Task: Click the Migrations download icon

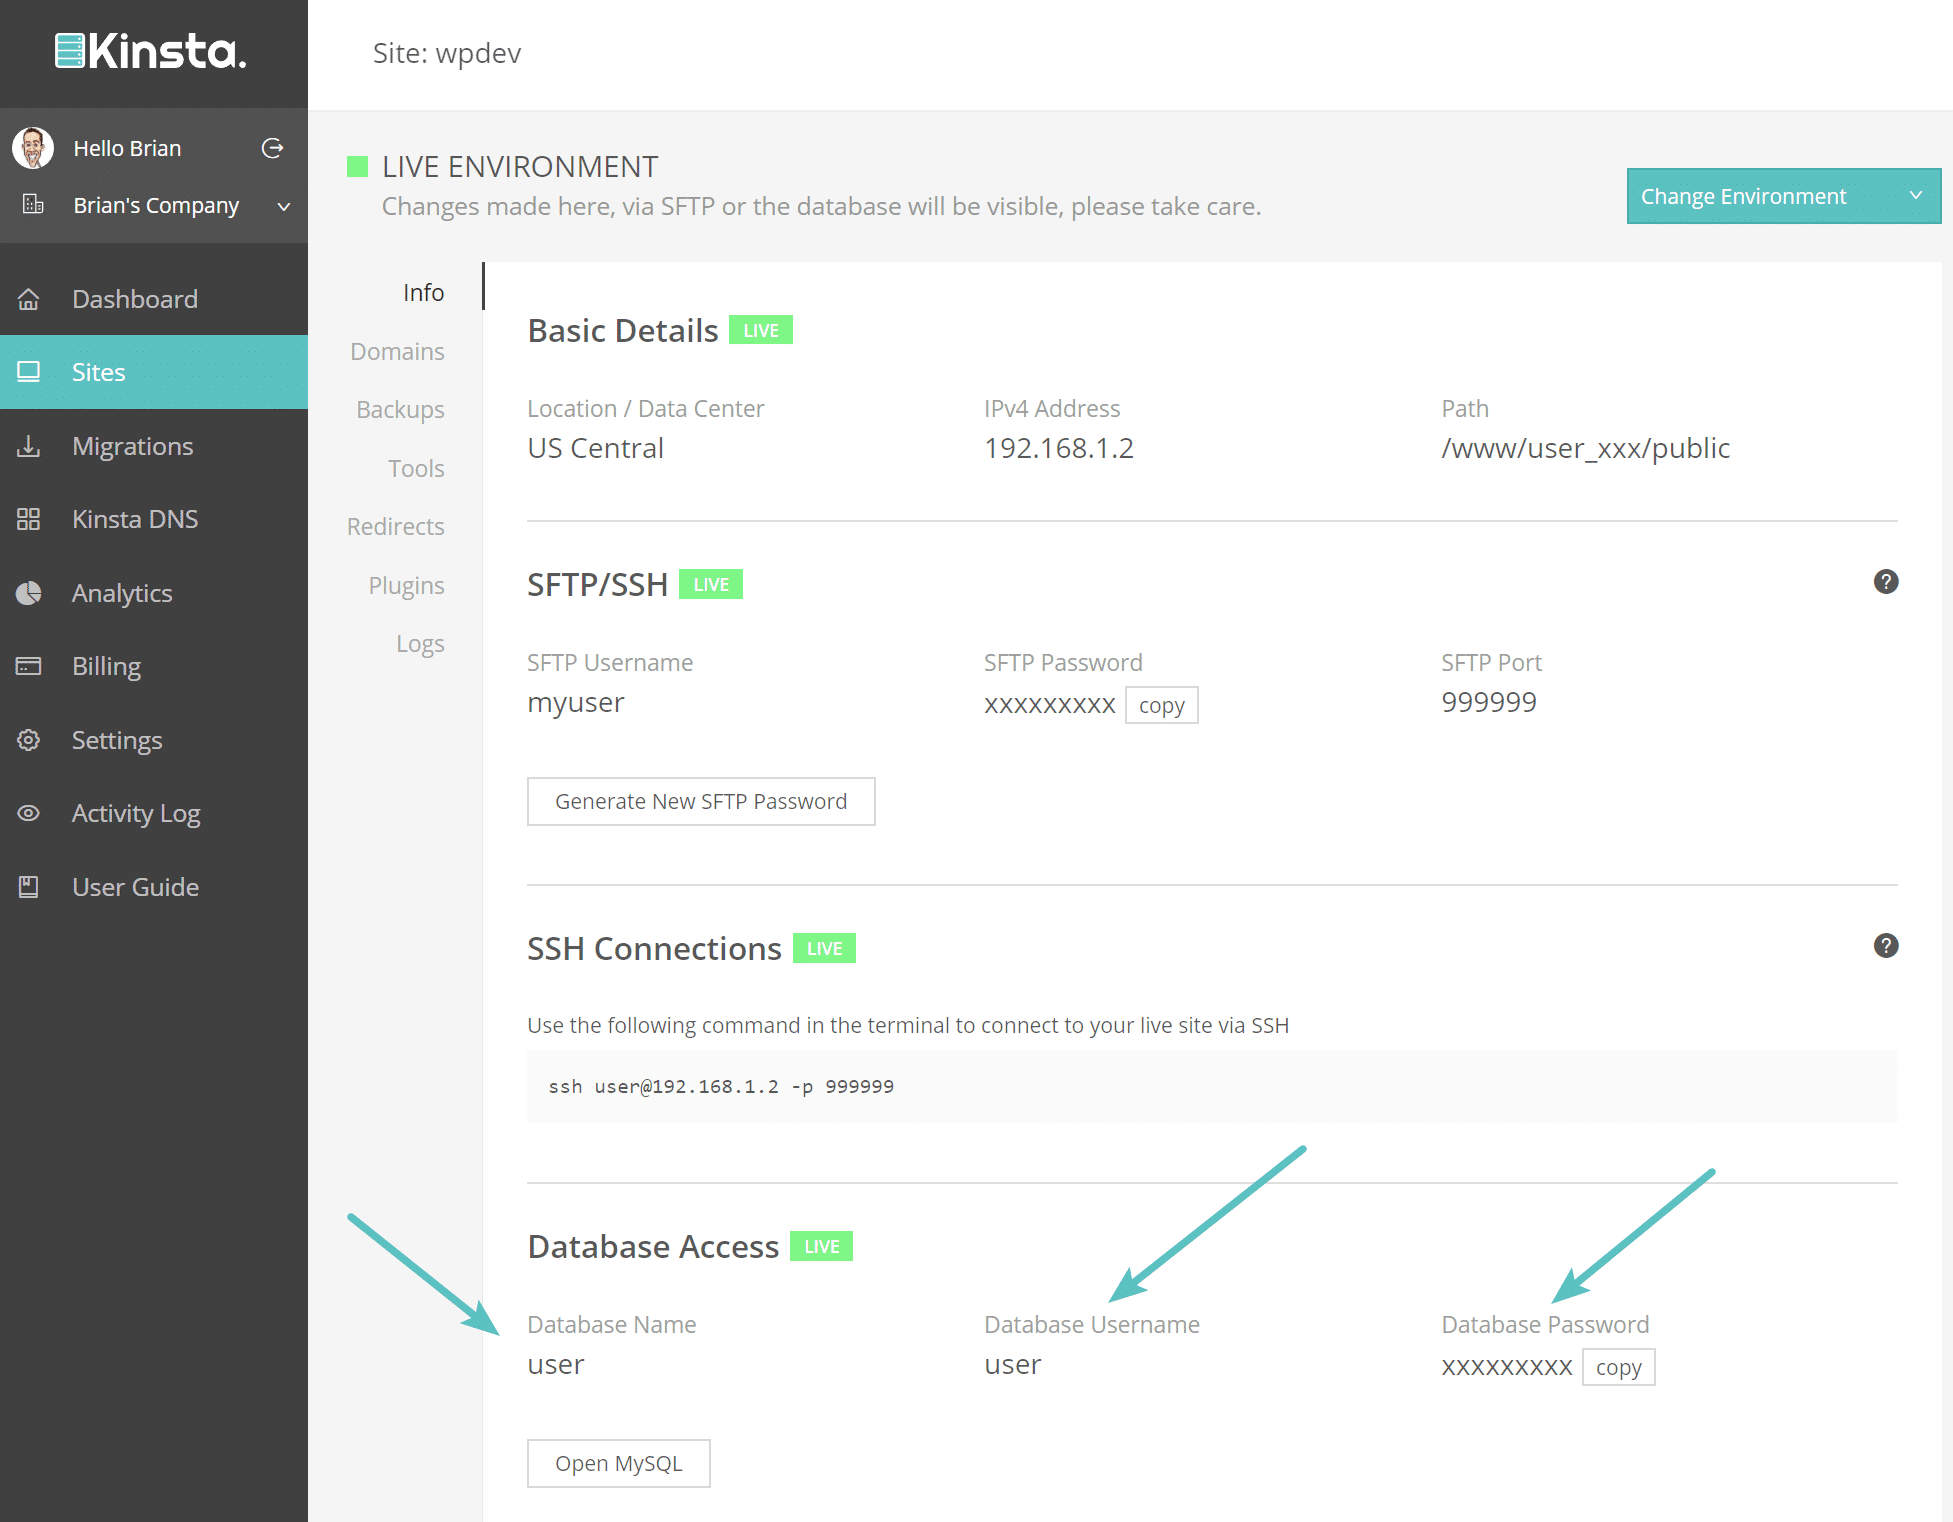Action: point(29,446)
